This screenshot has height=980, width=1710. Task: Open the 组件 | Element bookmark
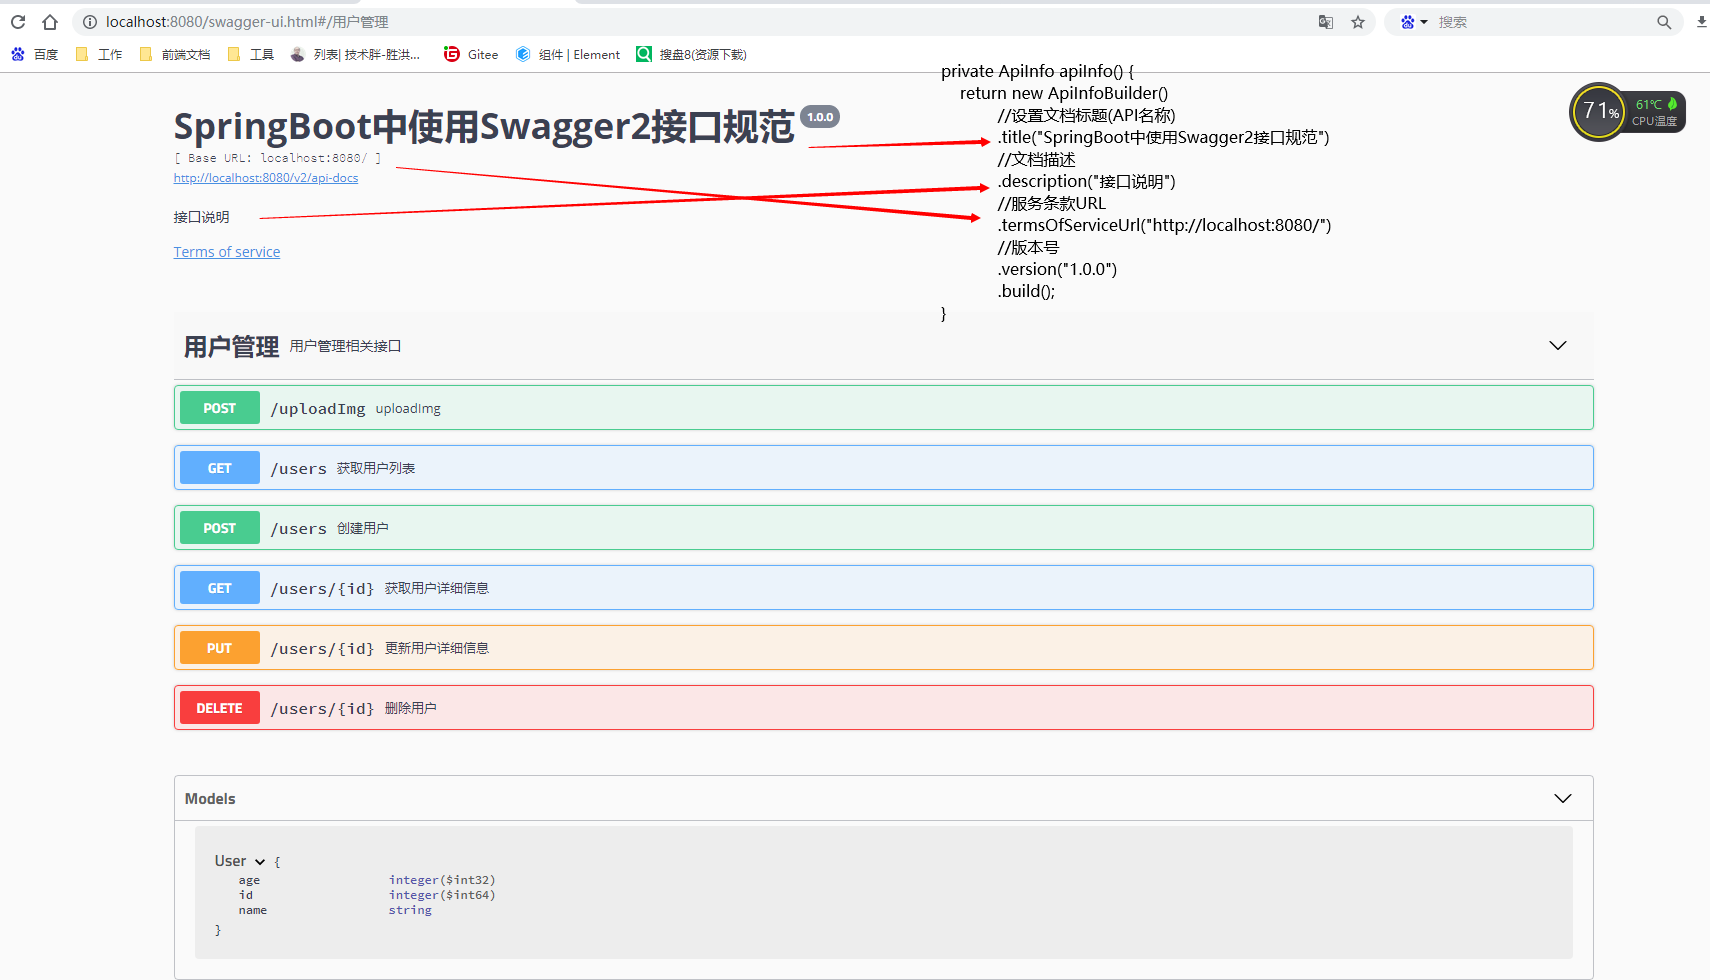click(x=568, y=55)
